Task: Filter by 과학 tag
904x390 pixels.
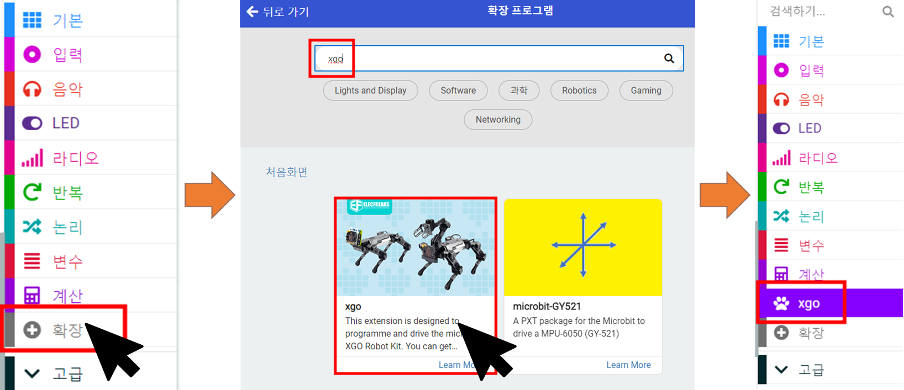Action: pos(519,91)
